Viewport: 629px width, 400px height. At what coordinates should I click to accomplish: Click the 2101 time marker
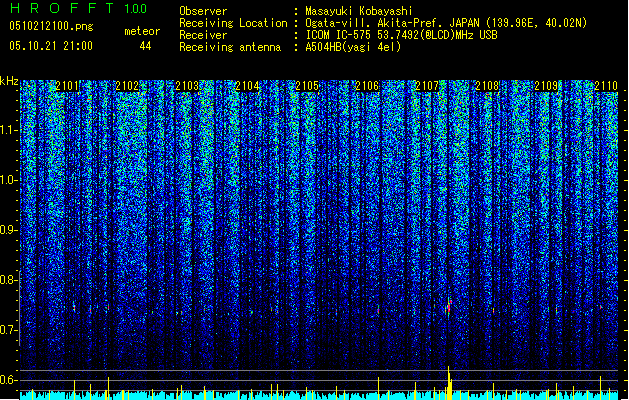(67, 86)
